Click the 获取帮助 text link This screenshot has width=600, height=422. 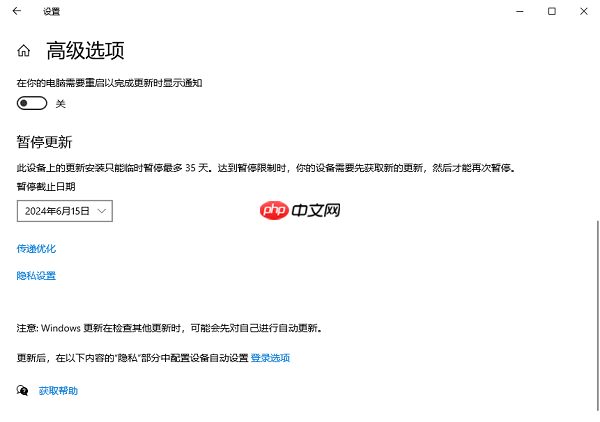58,390
